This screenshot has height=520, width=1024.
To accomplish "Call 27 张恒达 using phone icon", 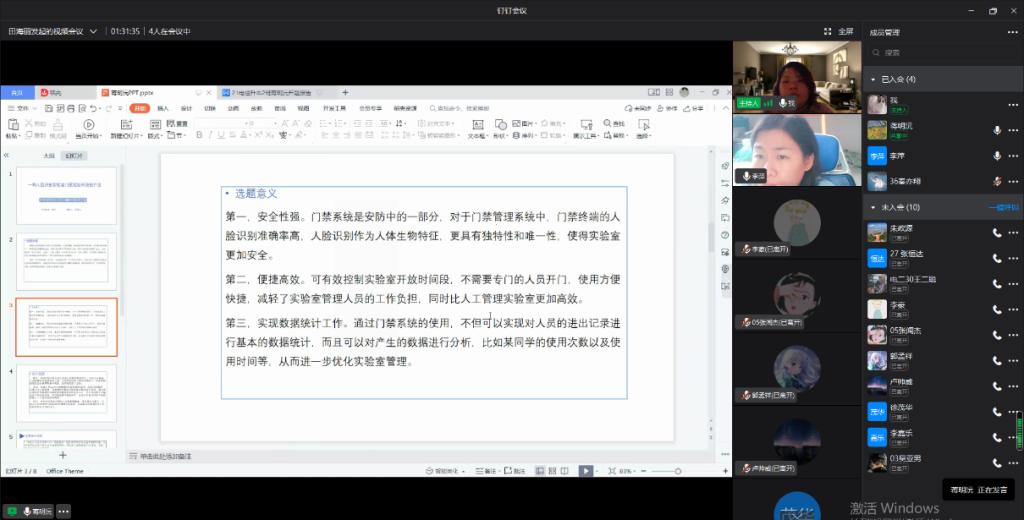I will [996, 256].
